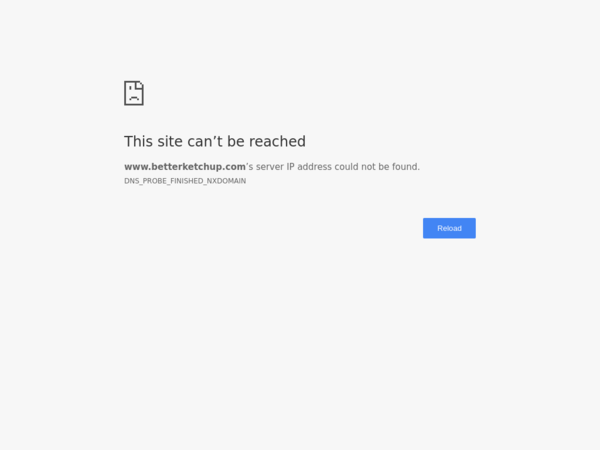
Task: Click 'NXDOMAIN' in the error code
Action: pos(226,181)
